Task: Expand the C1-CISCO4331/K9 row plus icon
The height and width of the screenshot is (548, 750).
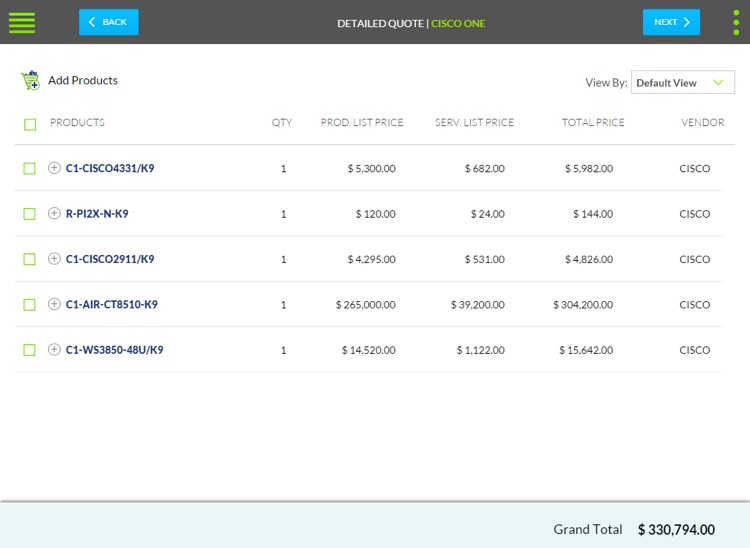Action: (54, 168)
